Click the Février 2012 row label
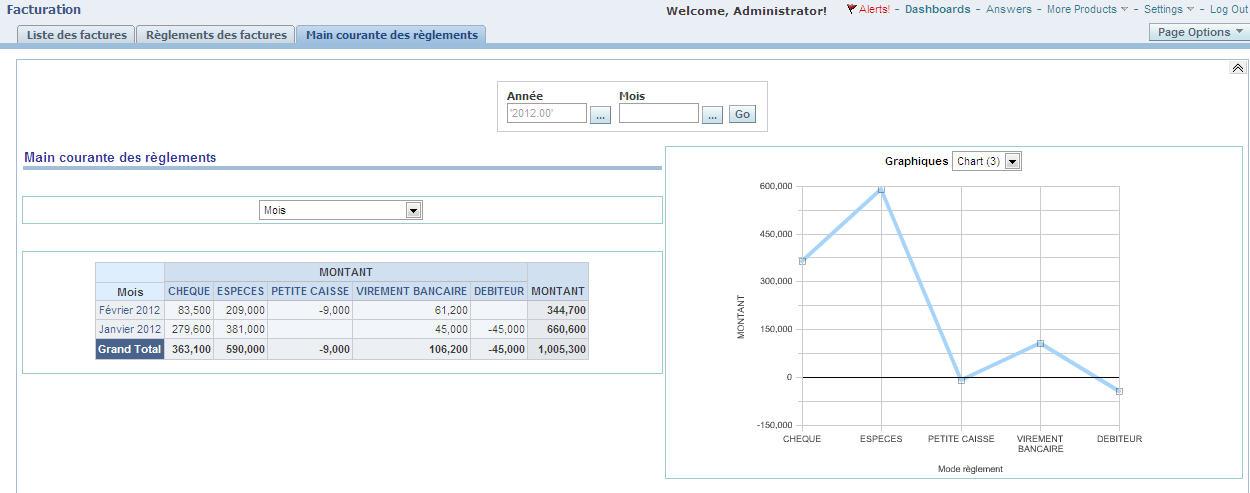Image resolution: width=1250 pixels, height=493 pixels. [x=130, y=310]
